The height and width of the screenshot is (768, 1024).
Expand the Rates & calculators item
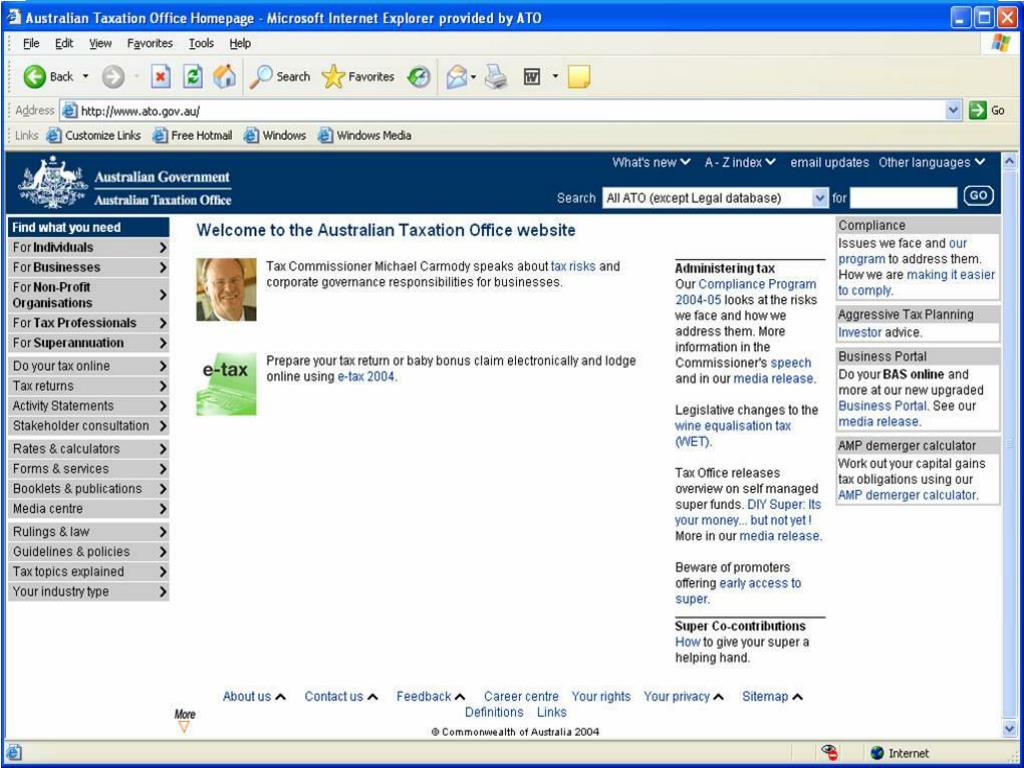[x=88, y=449]
